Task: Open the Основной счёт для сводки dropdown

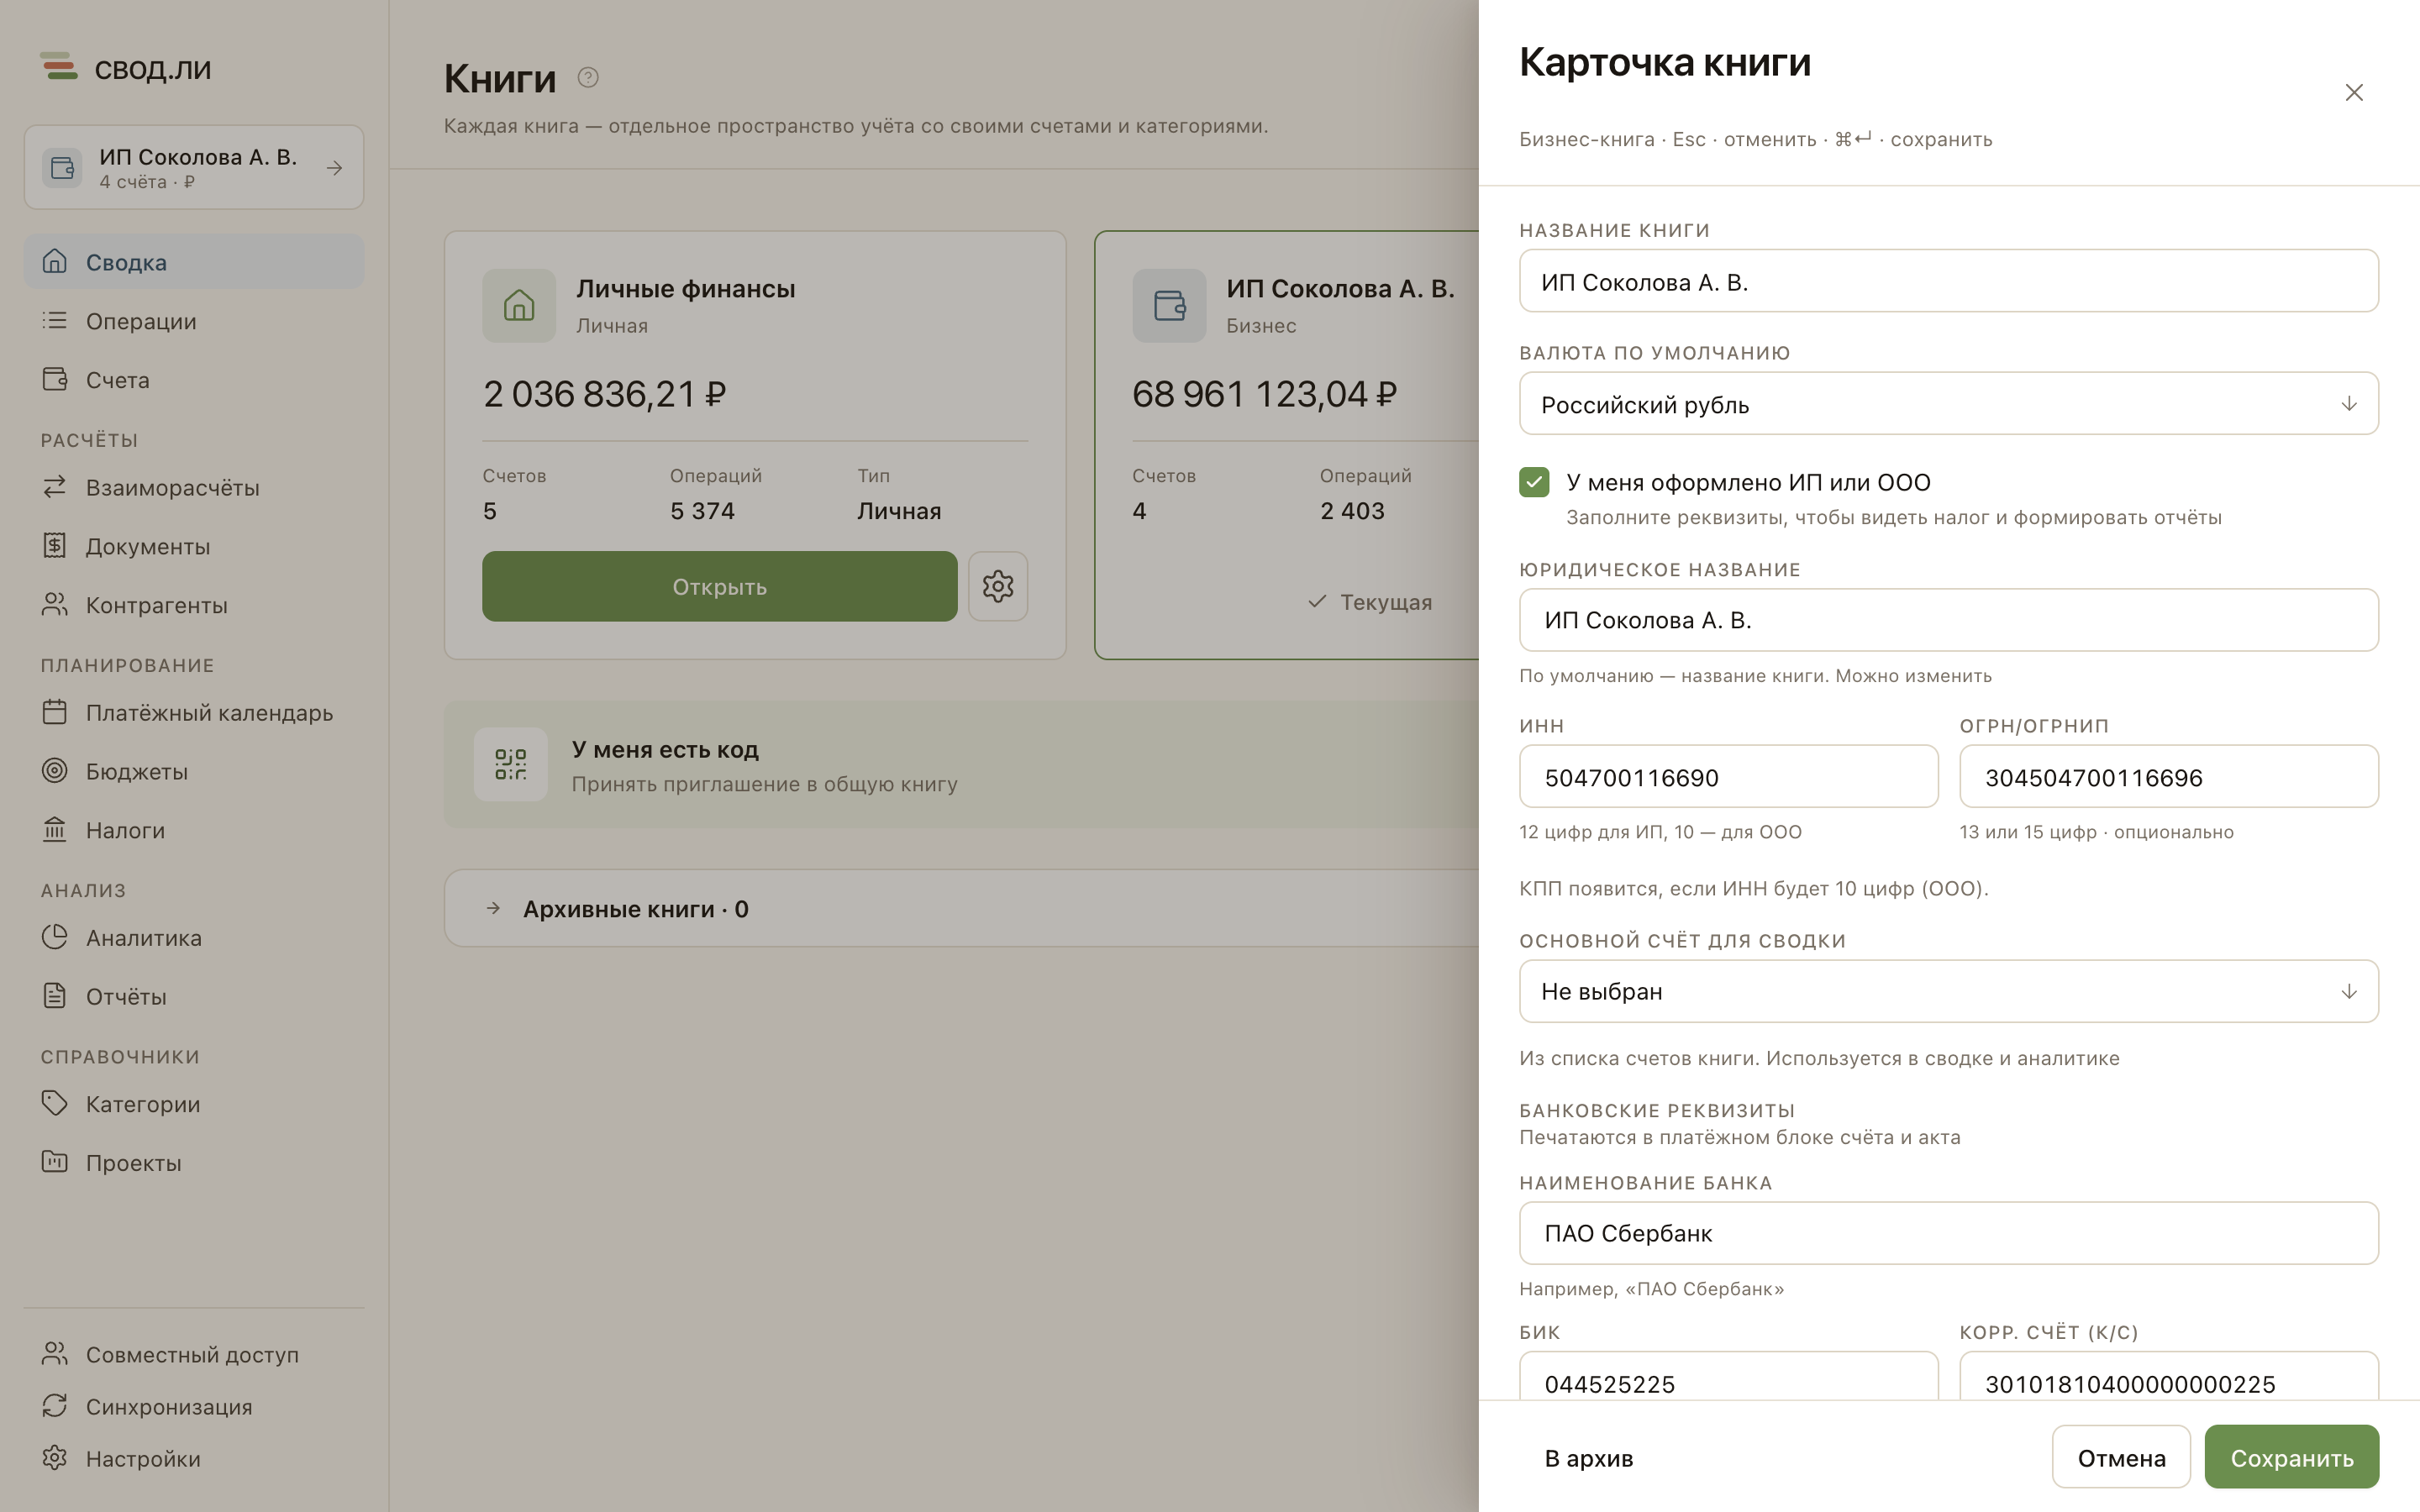Action: pos(1948,991)
